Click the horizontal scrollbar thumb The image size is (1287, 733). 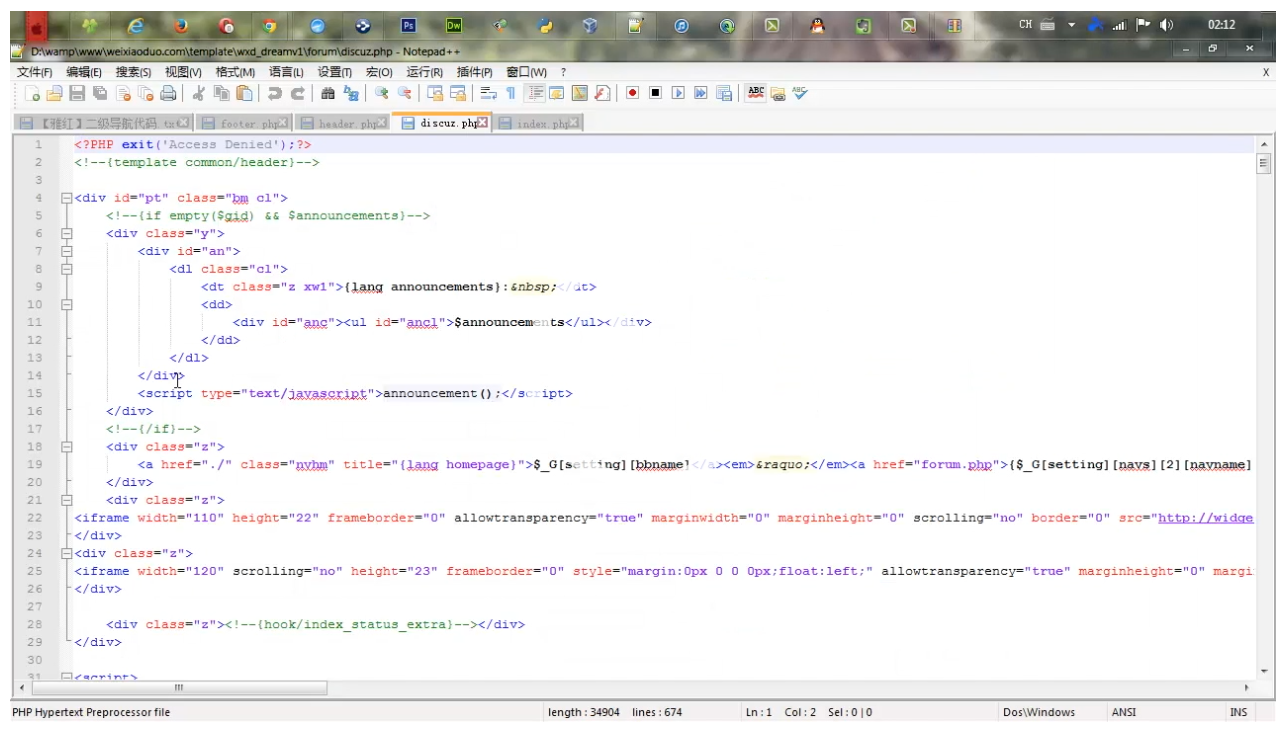[179, 688]
